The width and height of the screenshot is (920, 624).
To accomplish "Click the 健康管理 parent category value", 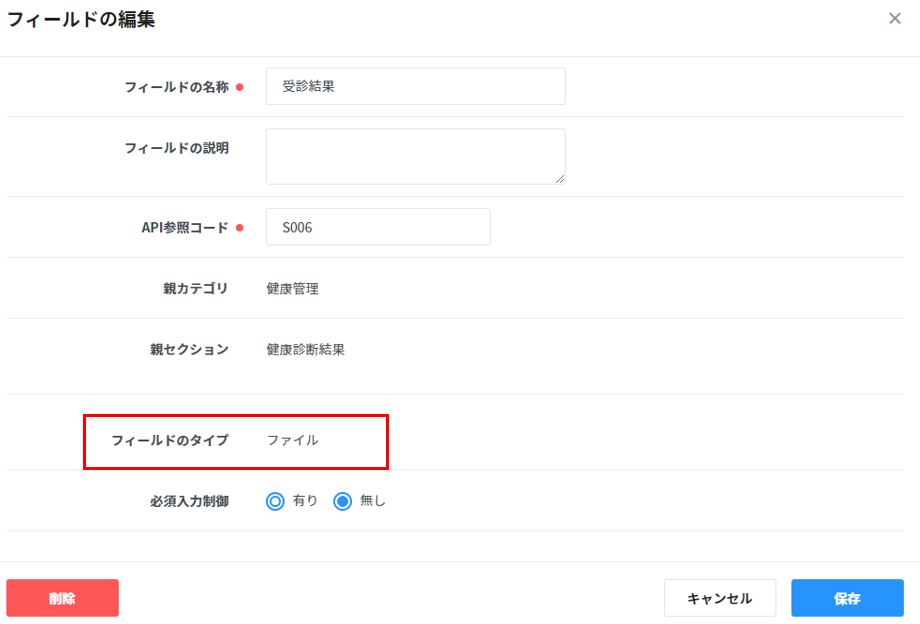I will coord(292,289).
